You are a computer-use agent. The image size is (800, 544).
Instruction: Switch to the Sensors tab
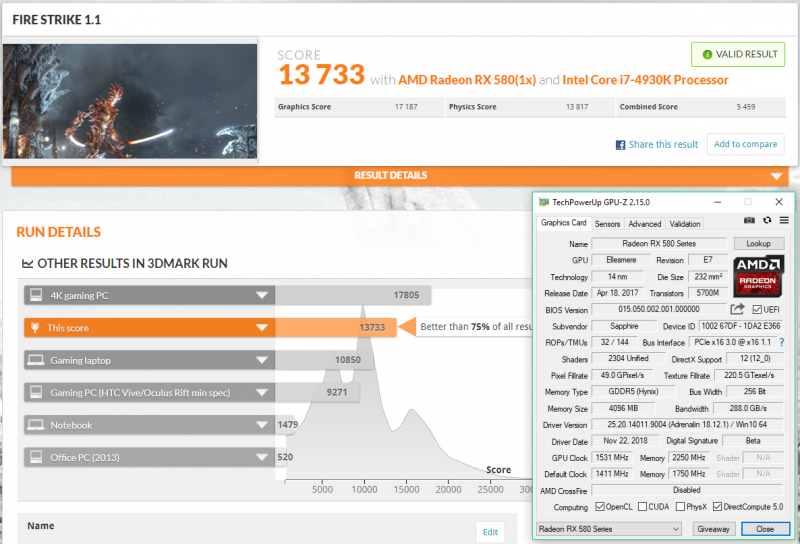click(607, 224)
